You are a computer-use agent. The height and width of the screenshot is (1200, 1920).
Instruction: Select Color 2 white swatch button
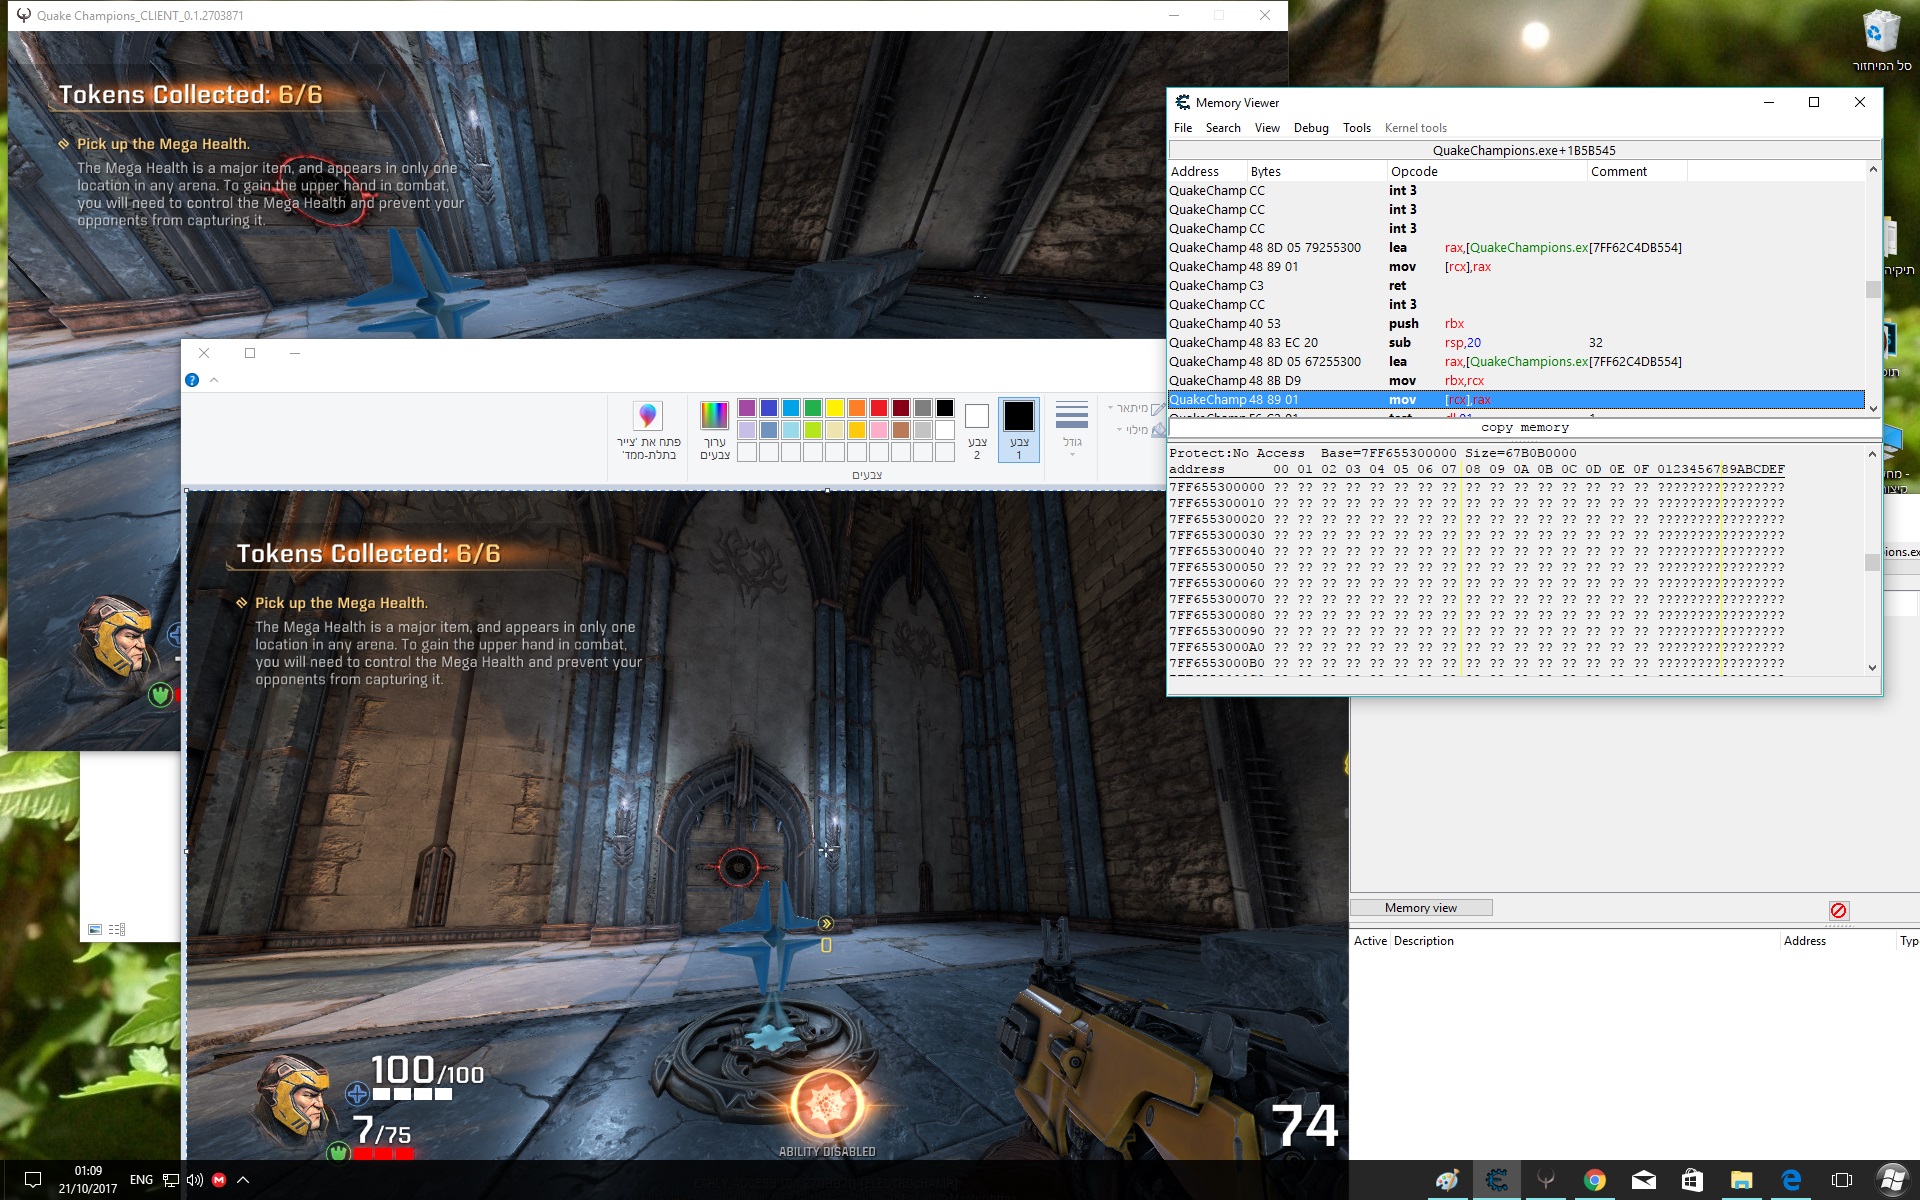[x=977, y=430]
